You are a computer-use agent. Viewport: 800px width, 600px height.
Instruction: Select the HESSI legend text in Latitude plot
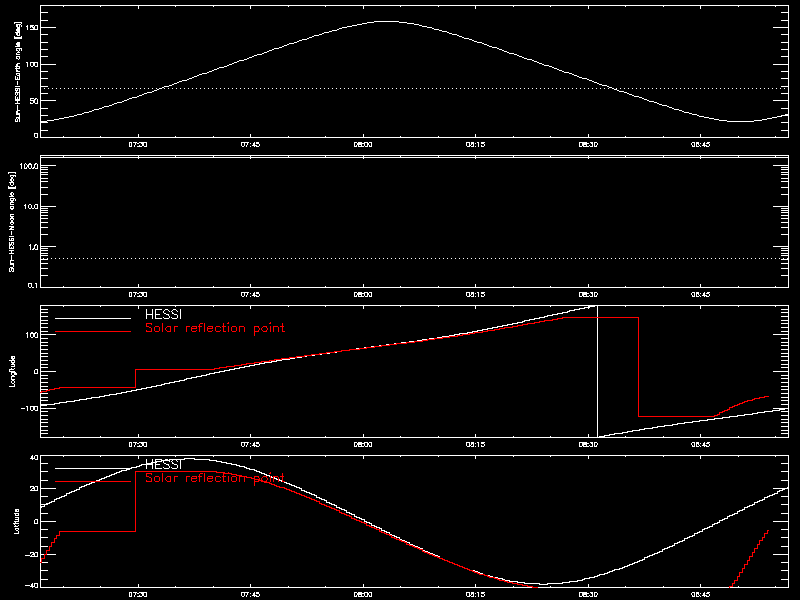click(x=163, y=464)
